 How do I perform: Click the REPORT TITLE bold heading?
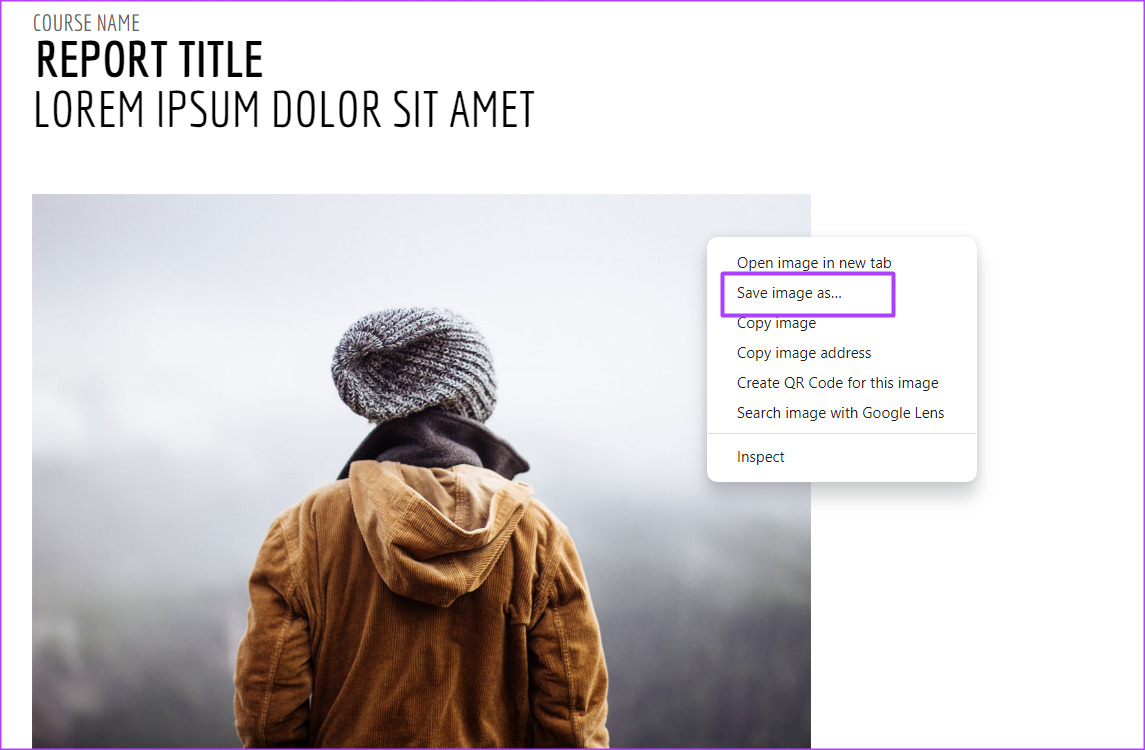(x=149, y=60)
